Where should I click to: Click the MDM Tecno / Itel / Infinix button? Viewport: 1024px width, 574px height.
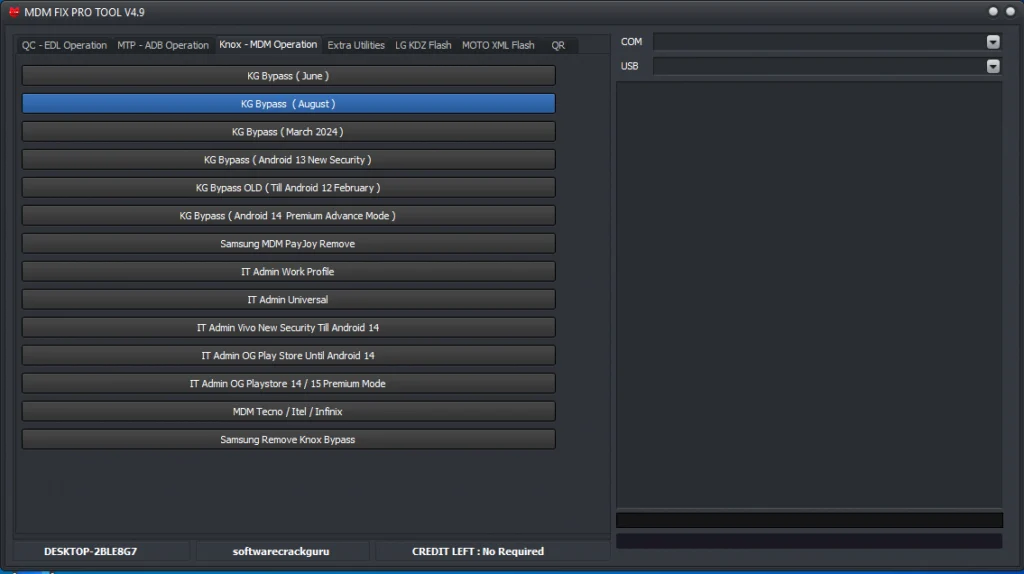tap(288, 412)
